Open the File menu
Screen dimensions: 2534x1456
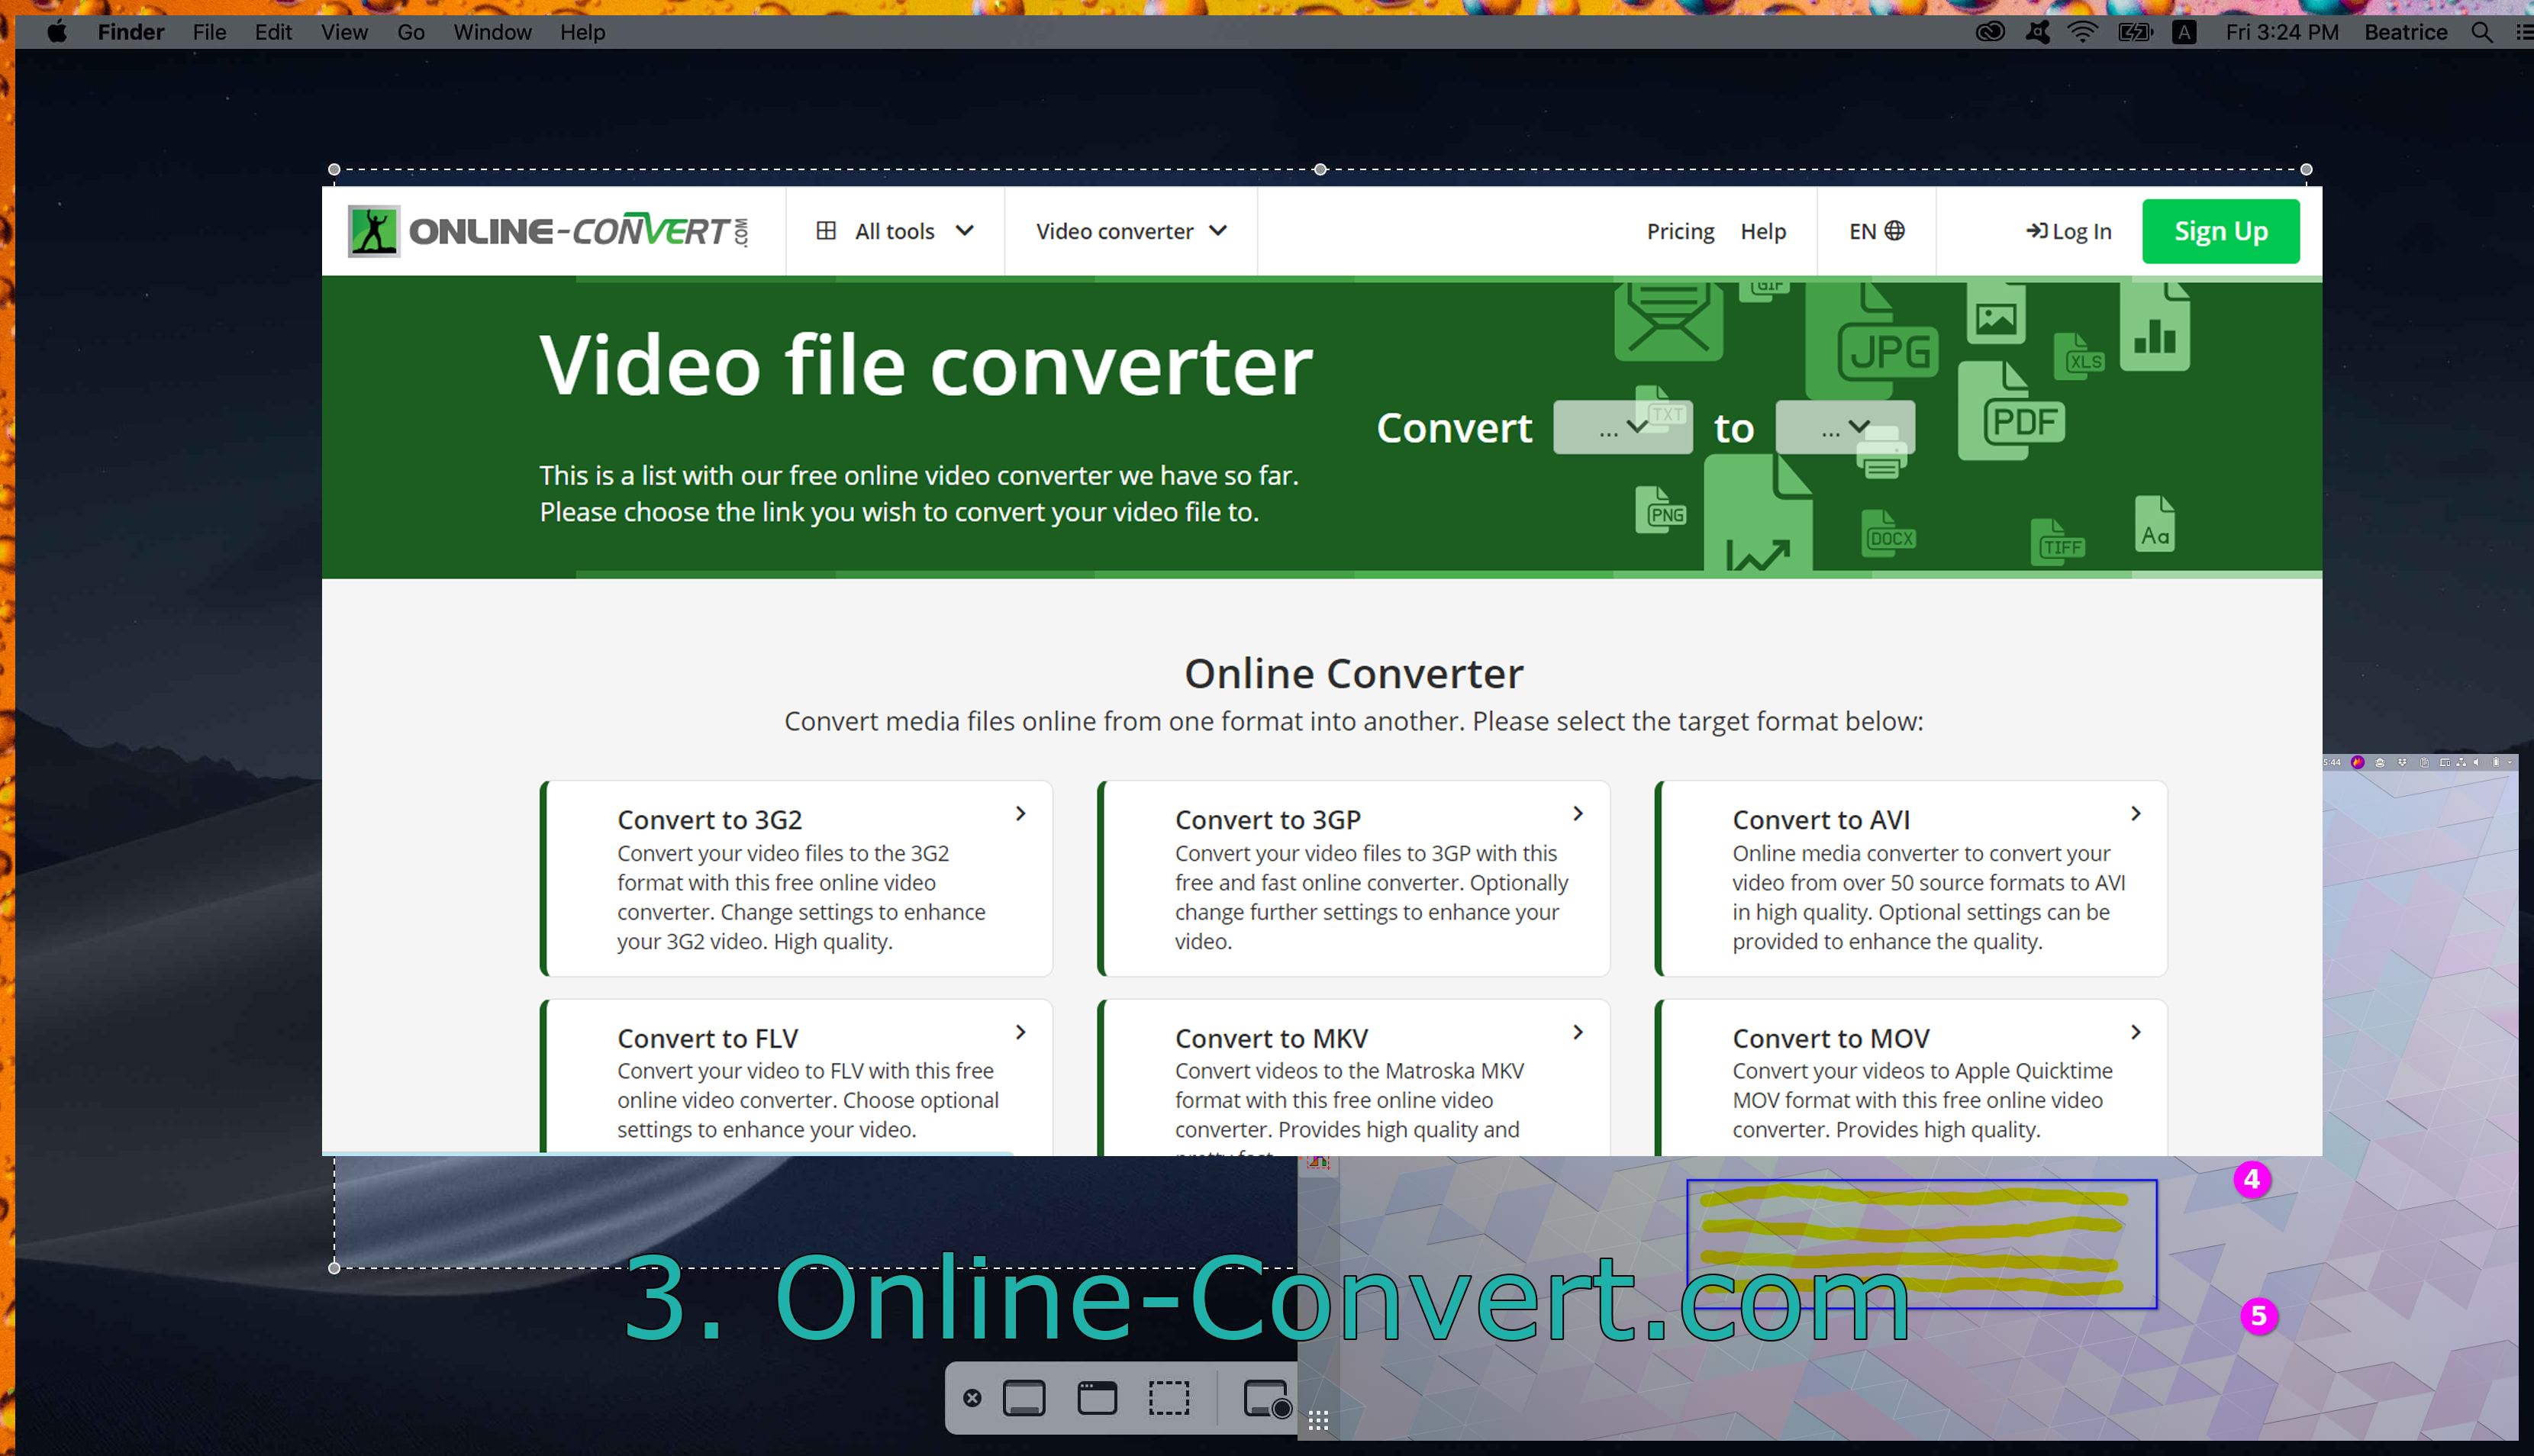pyautogui.click(x=209, y=32)
